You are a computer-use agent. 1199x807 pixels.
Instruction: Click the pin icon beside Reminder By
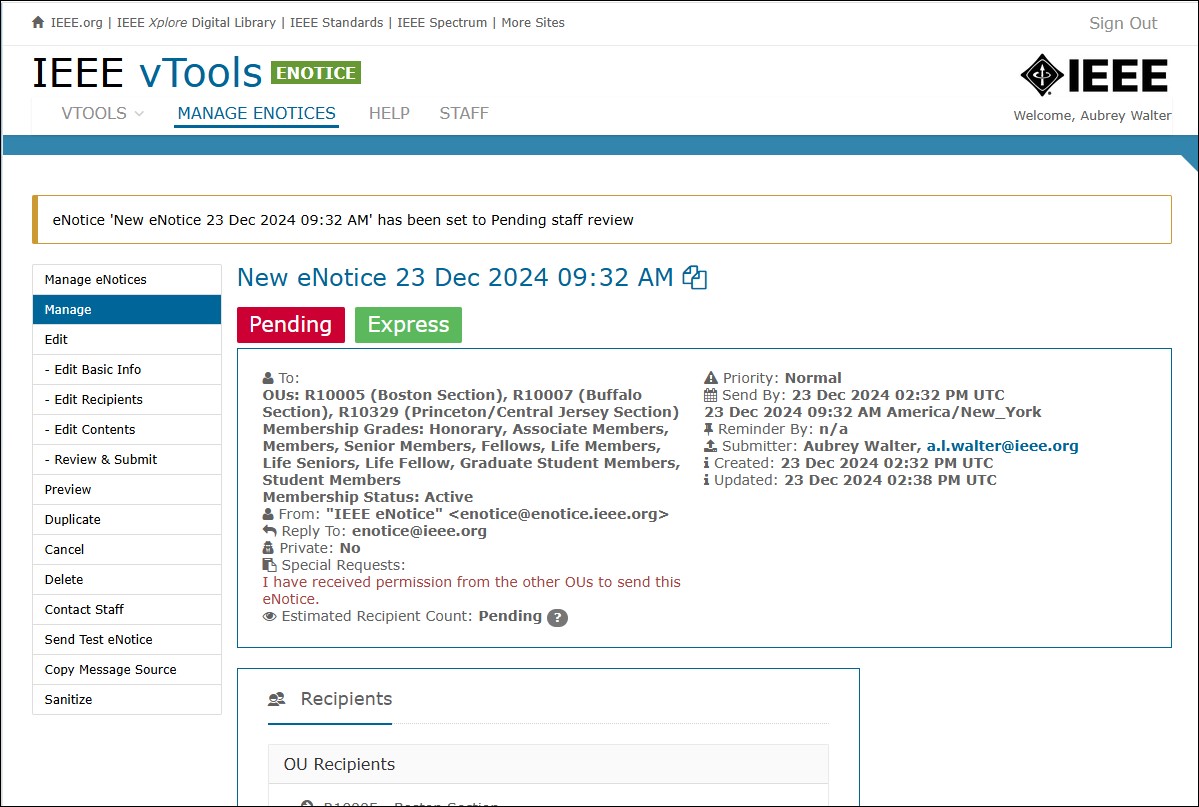pyautogui.click(x=708, y=429)
